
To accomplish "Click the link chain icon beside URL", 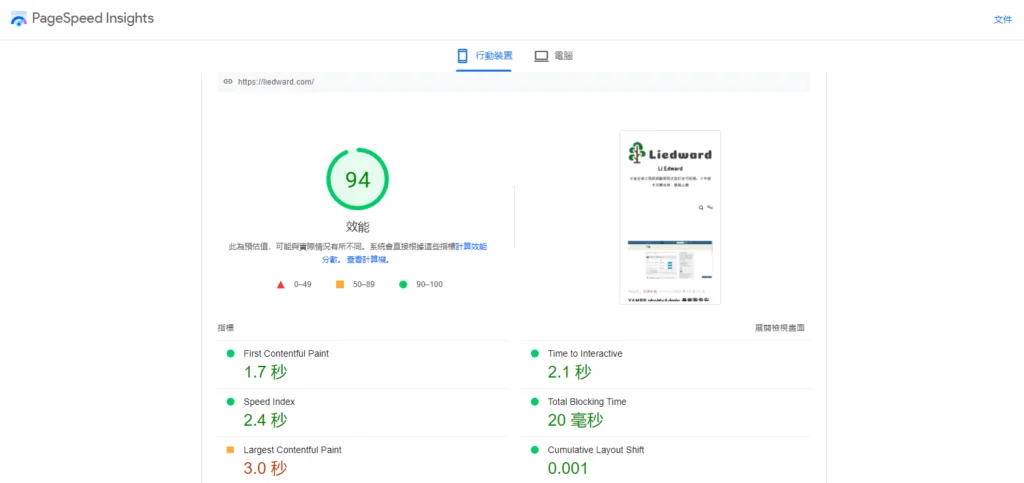I will click(228, 82).
